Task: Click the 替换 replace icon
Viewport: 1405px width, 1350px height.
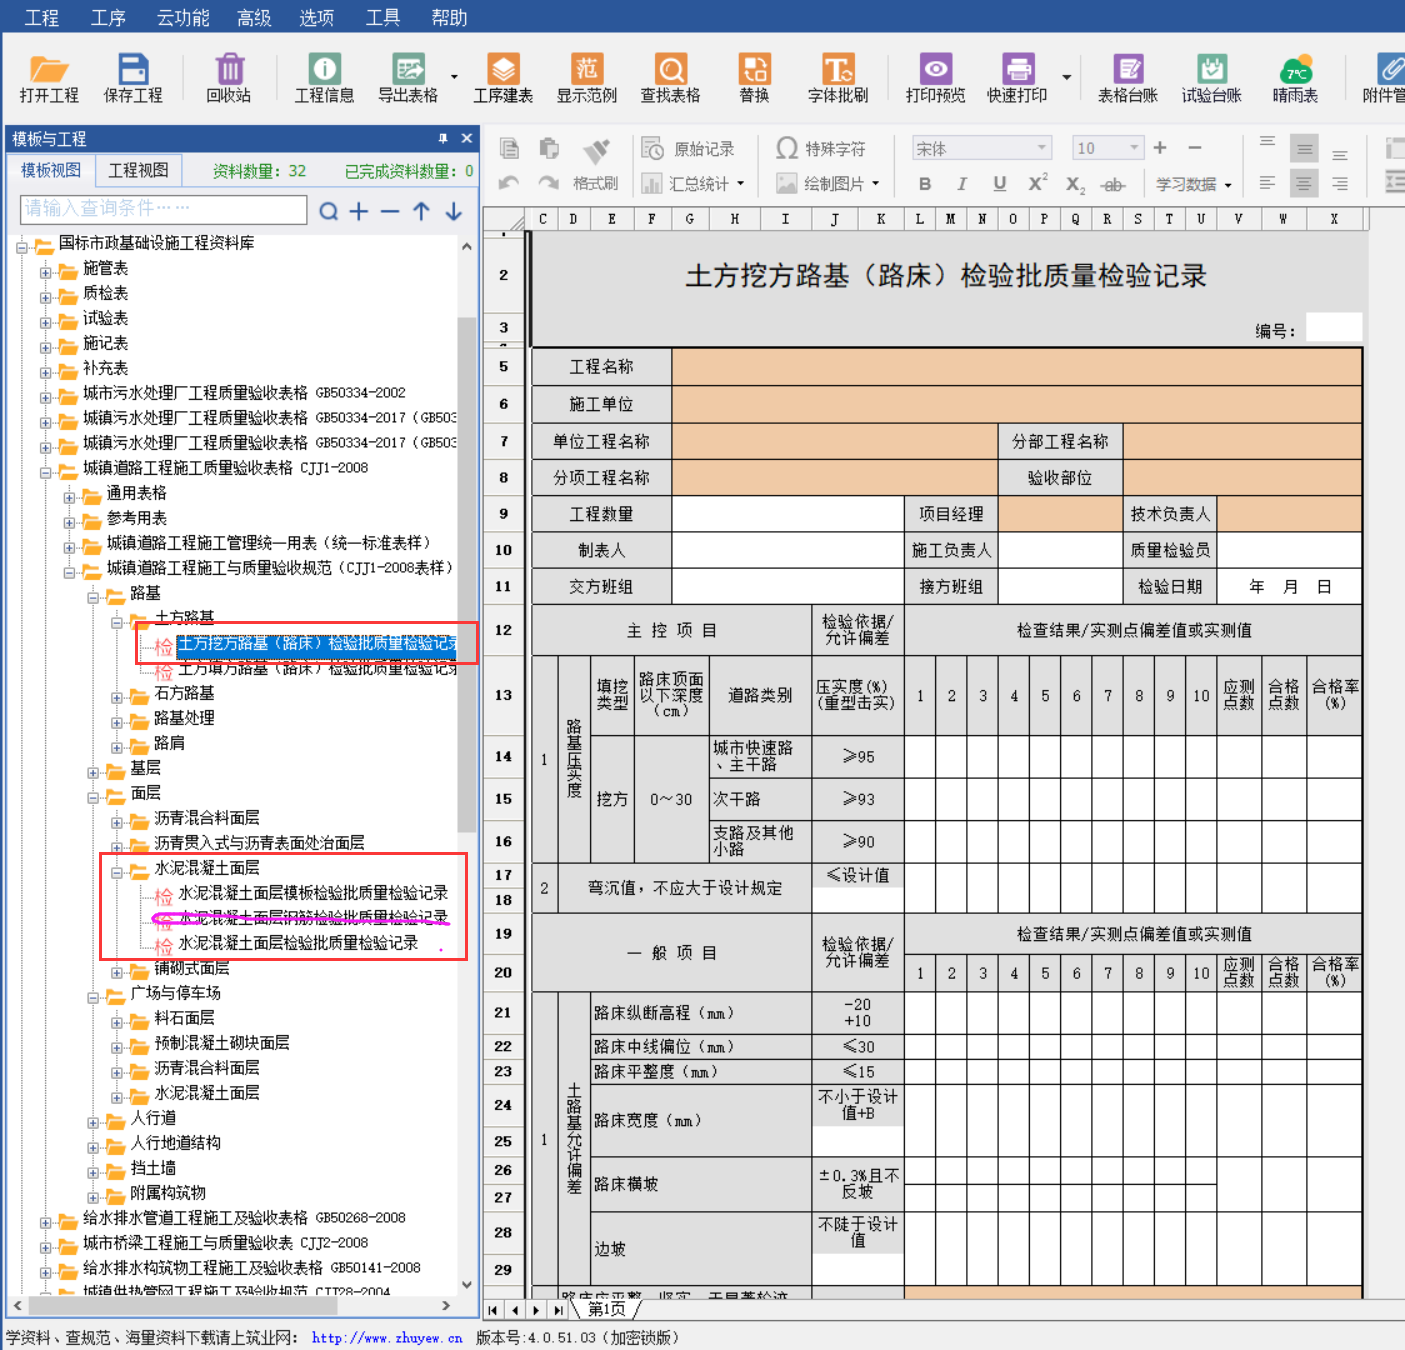Action: (x=754, y=78)
